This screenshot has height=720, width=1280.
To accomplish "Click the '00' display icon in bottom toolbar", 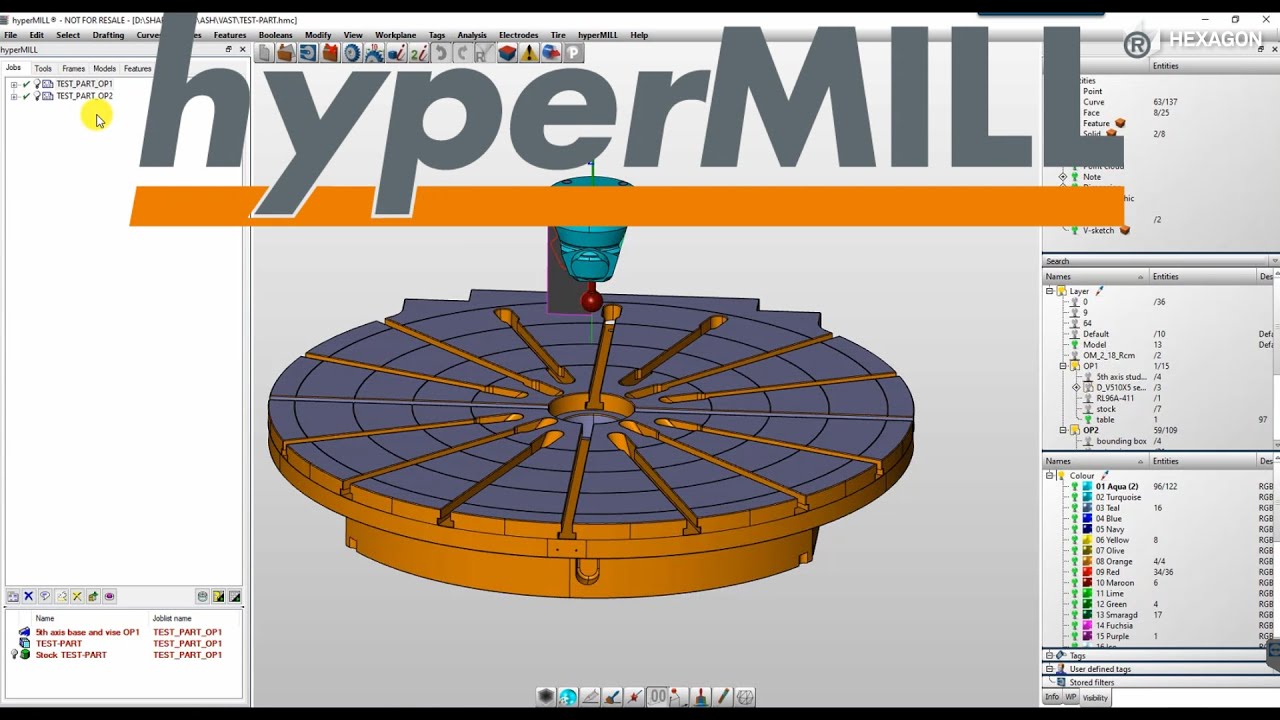I will pos(657,696).
